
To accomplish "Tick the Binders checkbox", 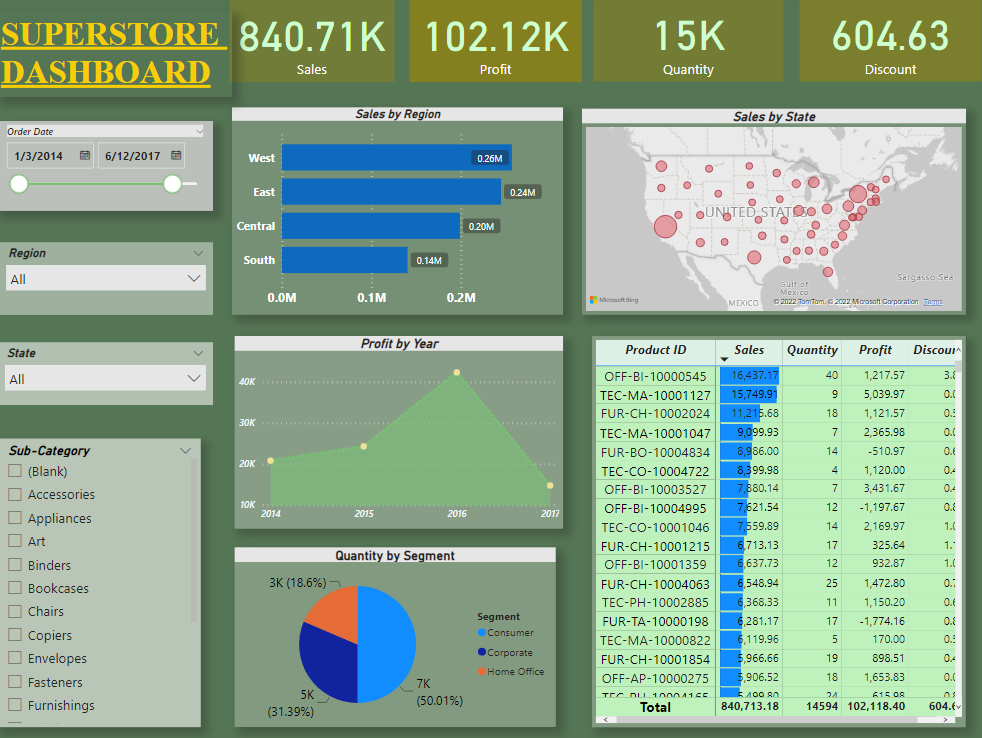I will (x=15, y=565).
